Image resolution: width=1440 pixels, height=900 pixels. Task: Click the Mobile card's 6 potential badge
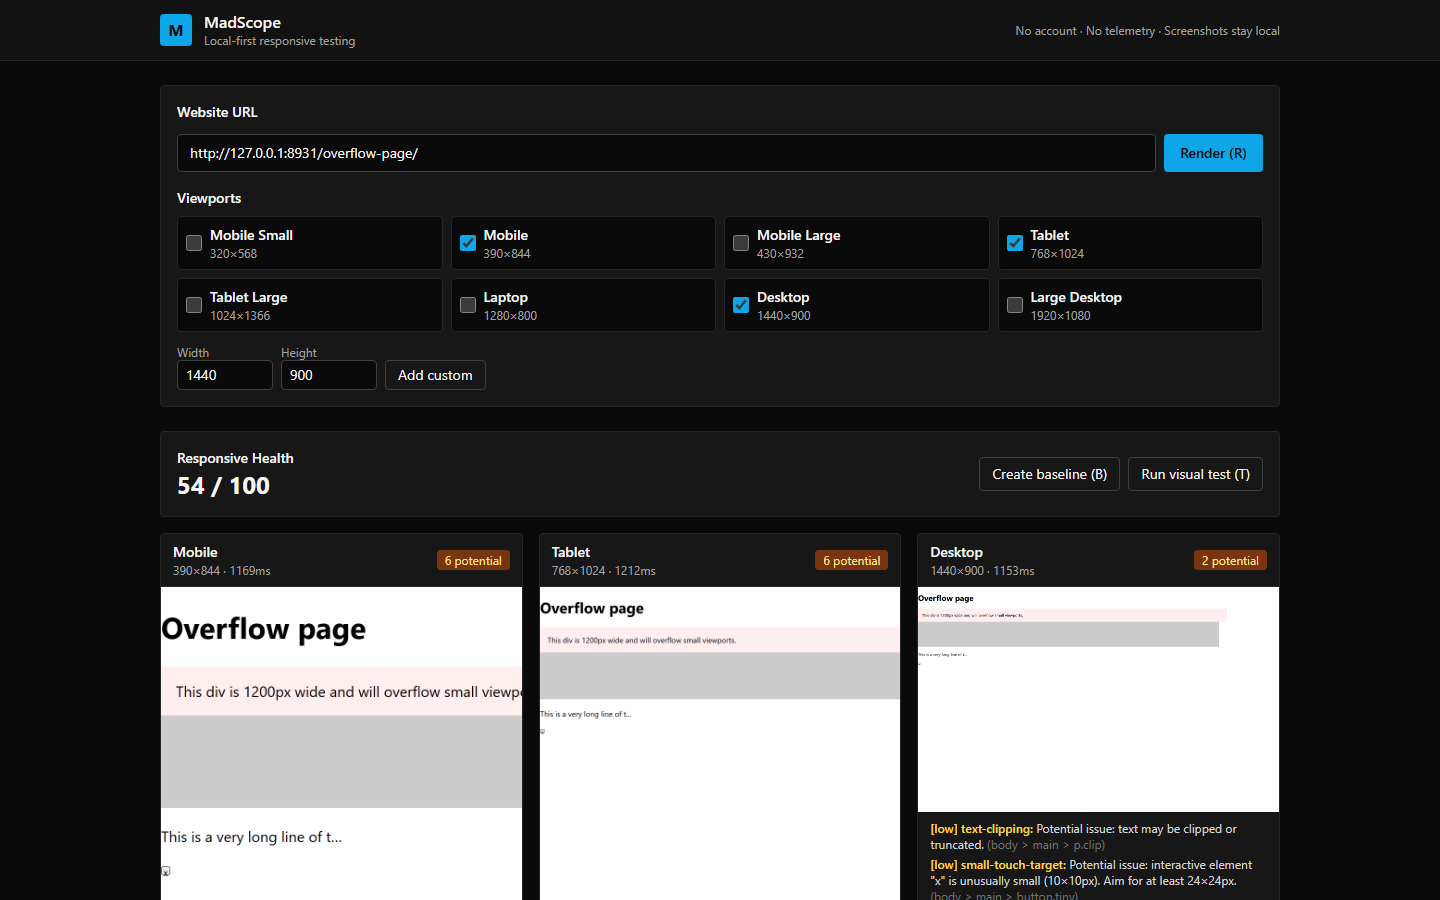tap(473, 560)
